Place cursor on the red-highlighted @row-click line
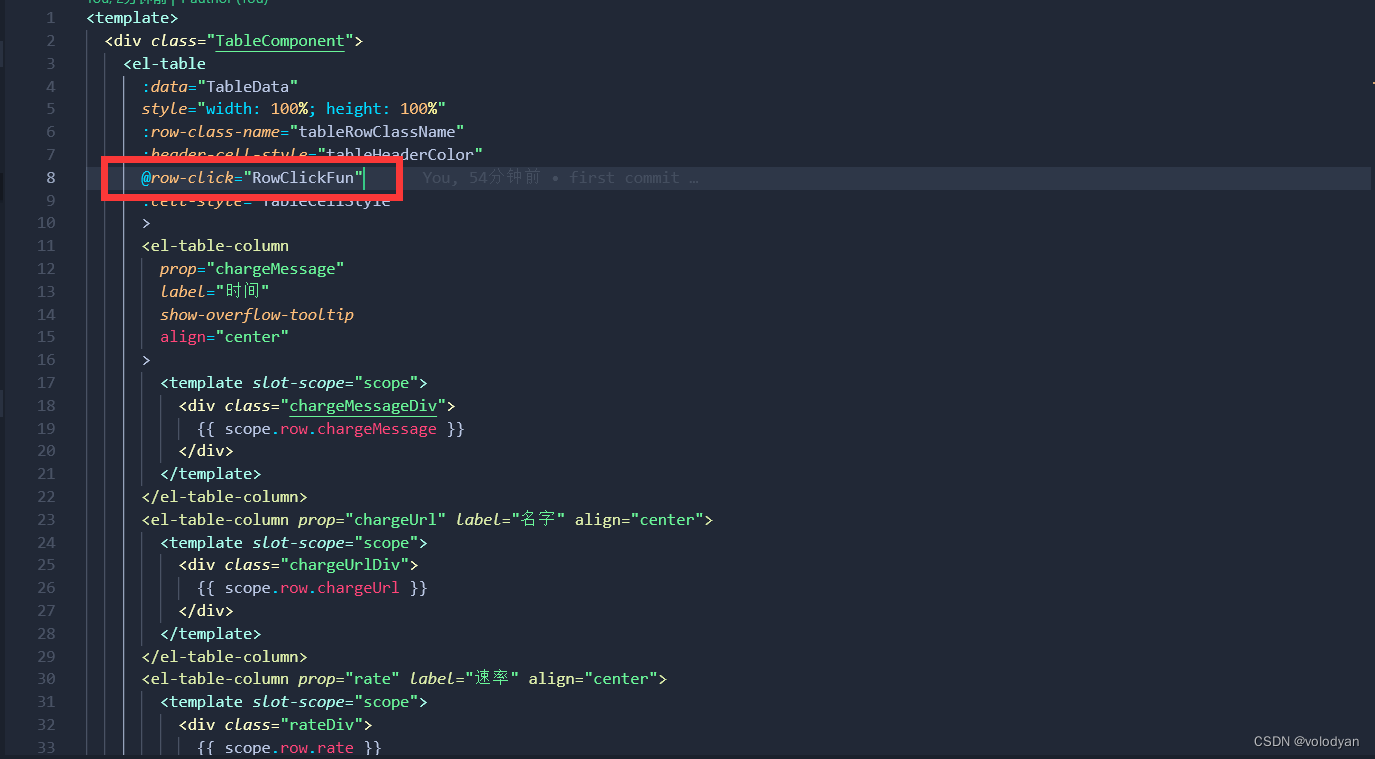Screen dimensions: 1375x759 (x=250, y=177)
